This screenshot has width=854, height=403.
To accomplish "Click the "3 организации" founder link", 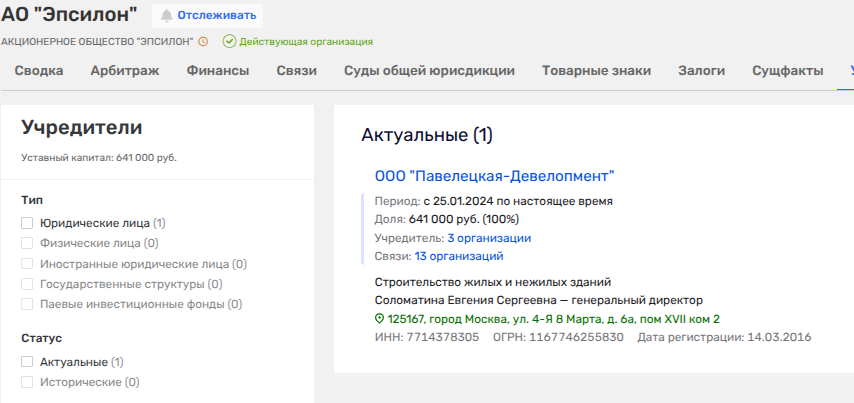I will [x=488, y=238].
